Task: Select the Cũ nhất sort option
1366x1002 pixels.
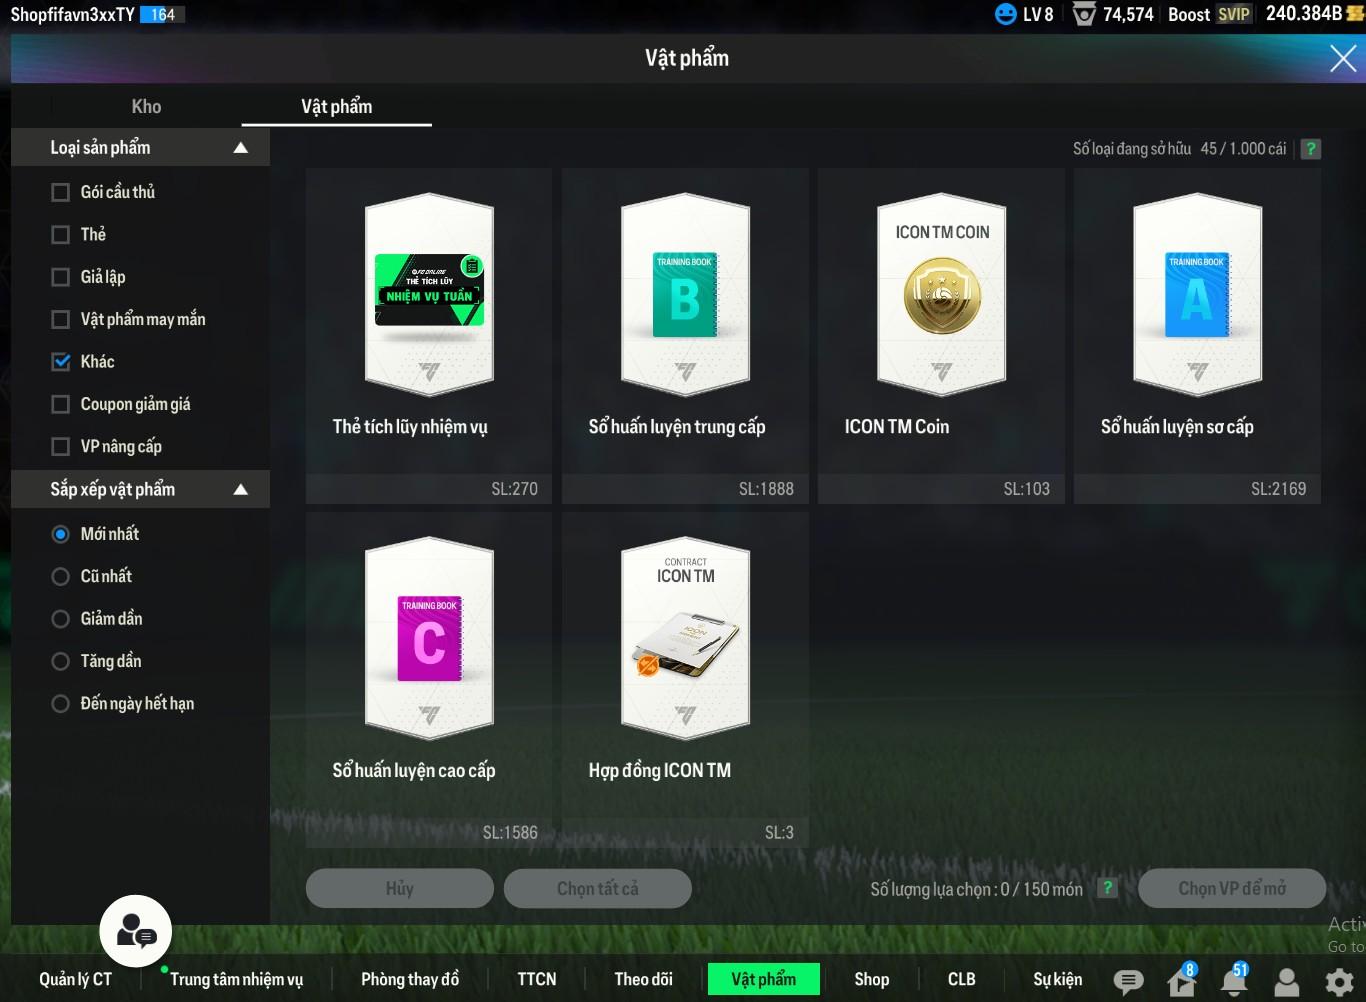Action: [x=61, y=576]
